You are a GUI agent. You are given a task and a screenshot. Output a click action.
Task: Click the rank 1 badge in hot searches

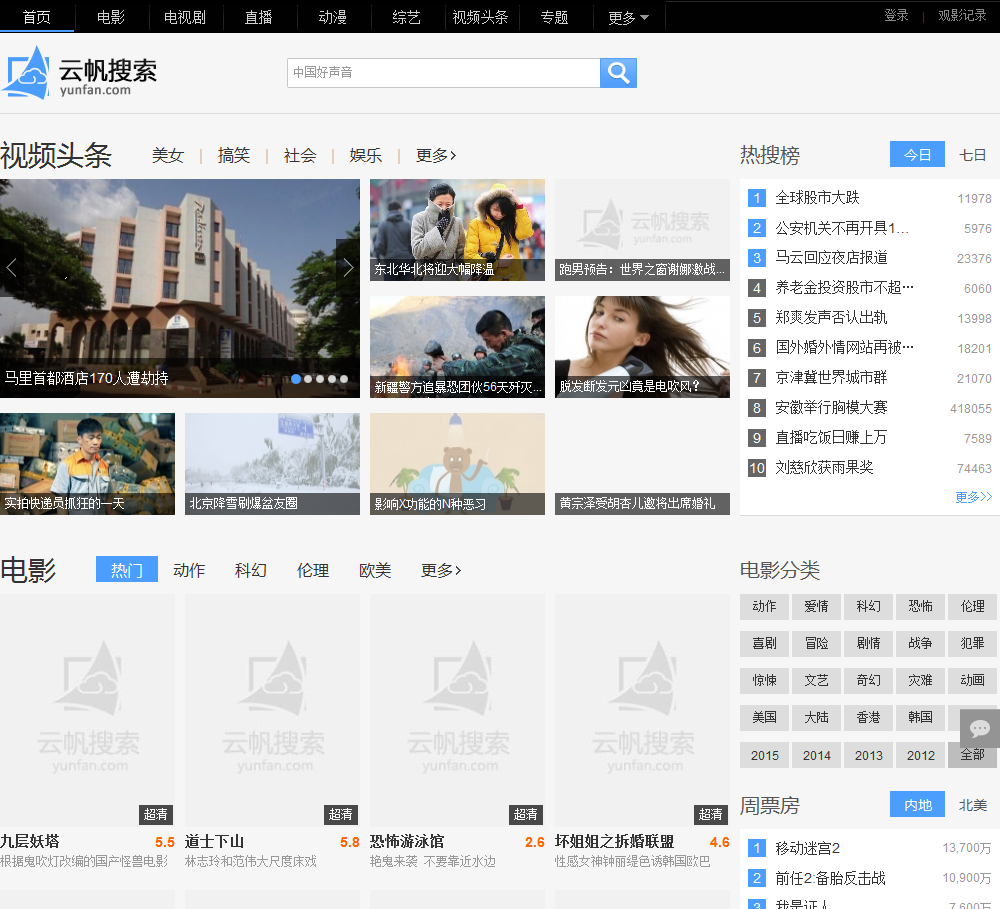[757, 198]
